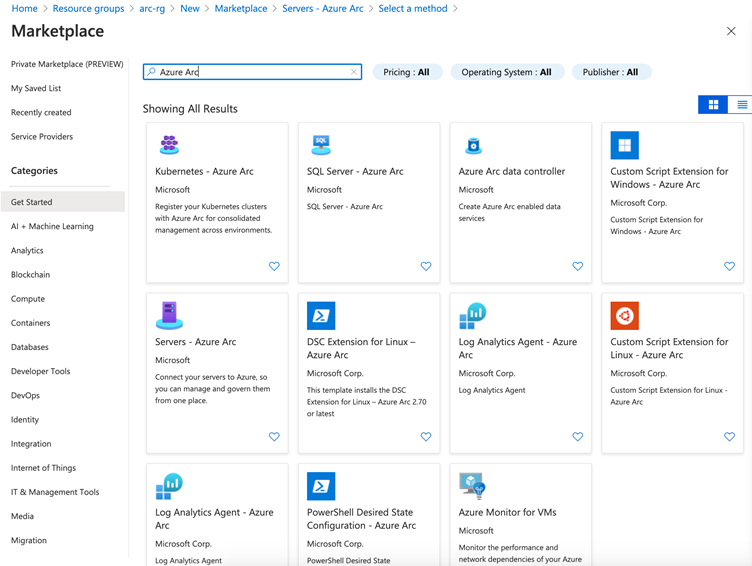Click the Custom Script Extension for Windows icon

click(624, 145)
